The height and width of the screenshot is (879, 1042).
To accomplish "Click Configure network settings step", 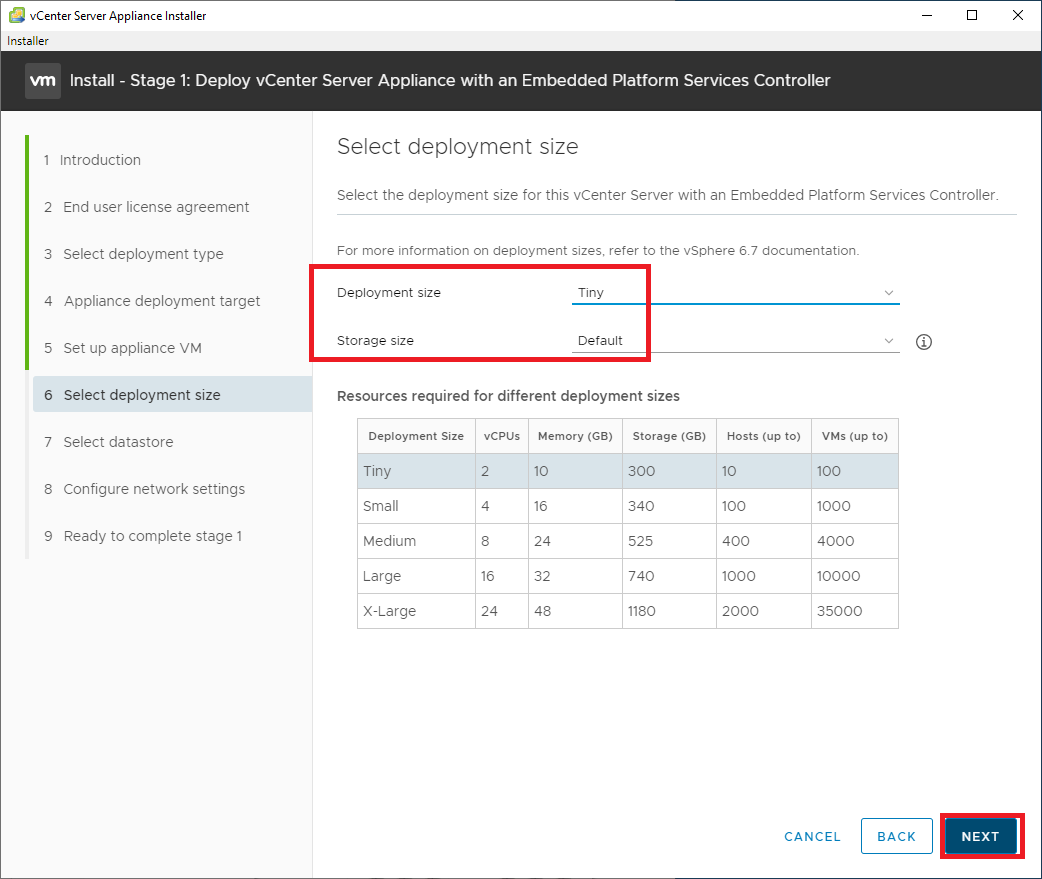I will coord(154,489).
